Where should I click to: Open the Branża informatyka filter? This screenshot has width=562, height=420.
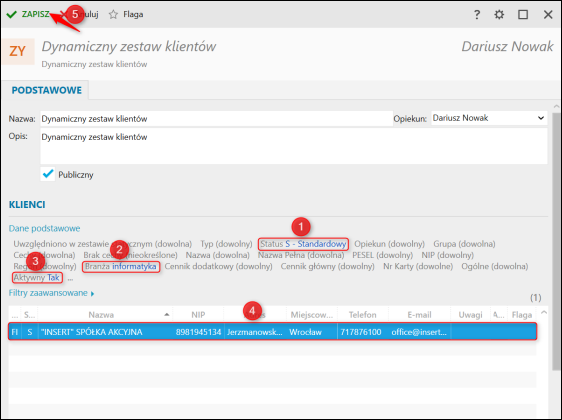[121, 267]
